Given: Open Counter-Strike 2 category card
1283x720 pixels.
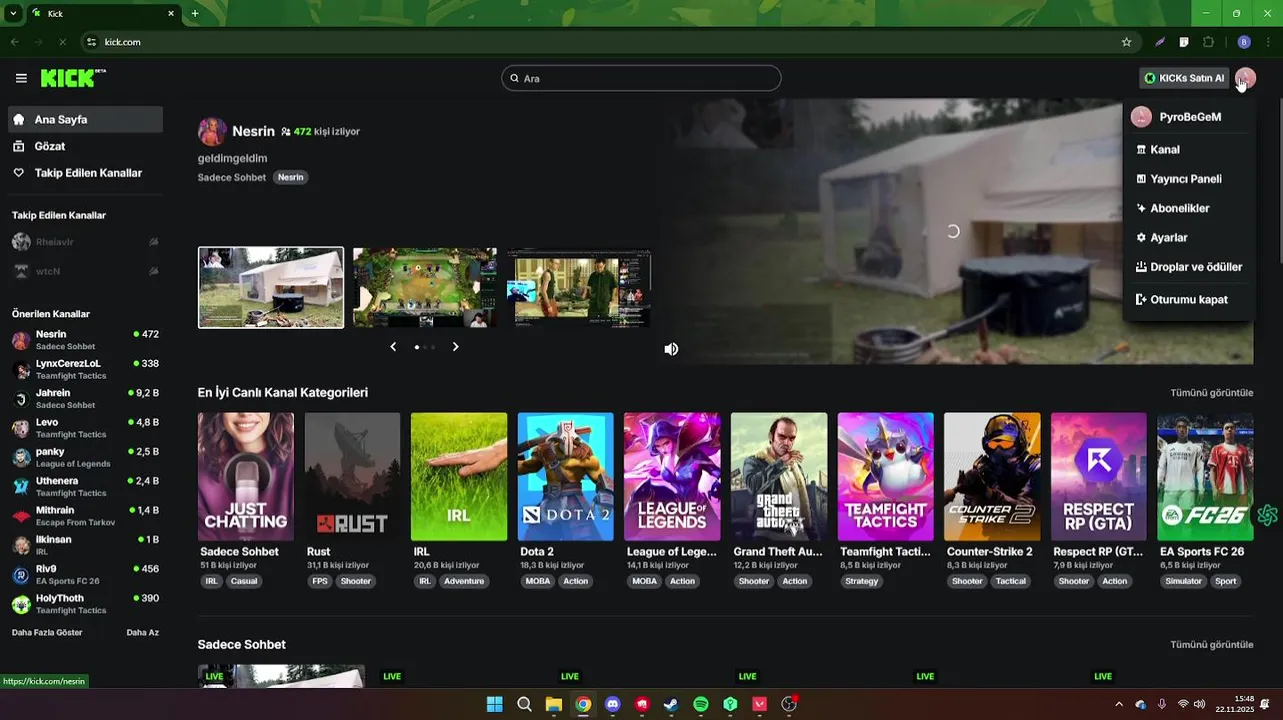Looking at the screenshot, I should pyautogui.click(x=992, y=477).
